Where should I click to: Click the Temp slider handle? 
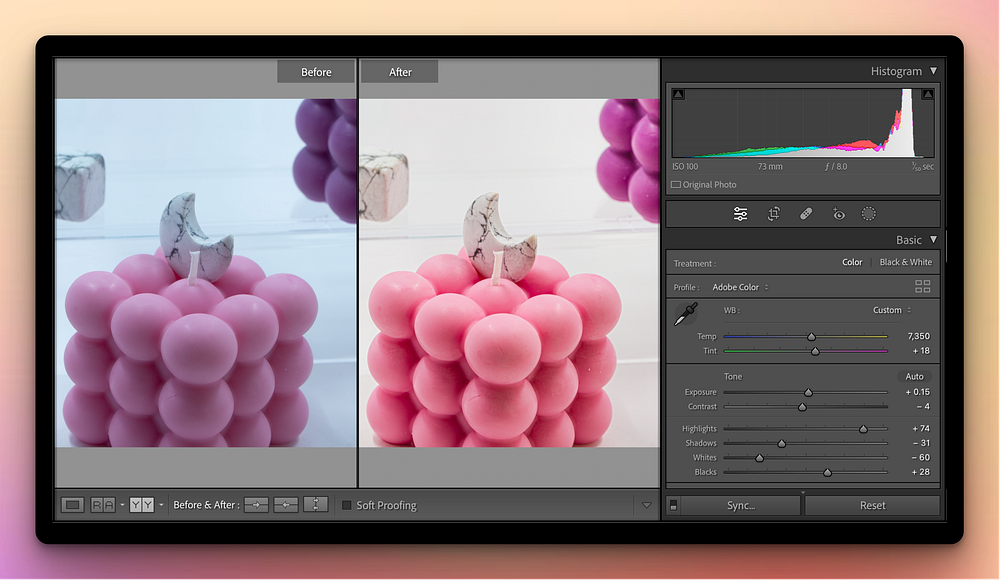811,336
